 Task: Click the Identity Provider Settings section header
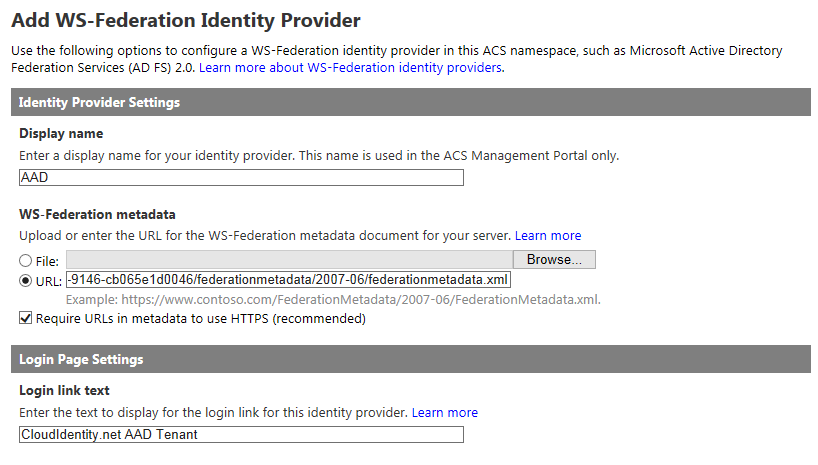tap(411, 102)
